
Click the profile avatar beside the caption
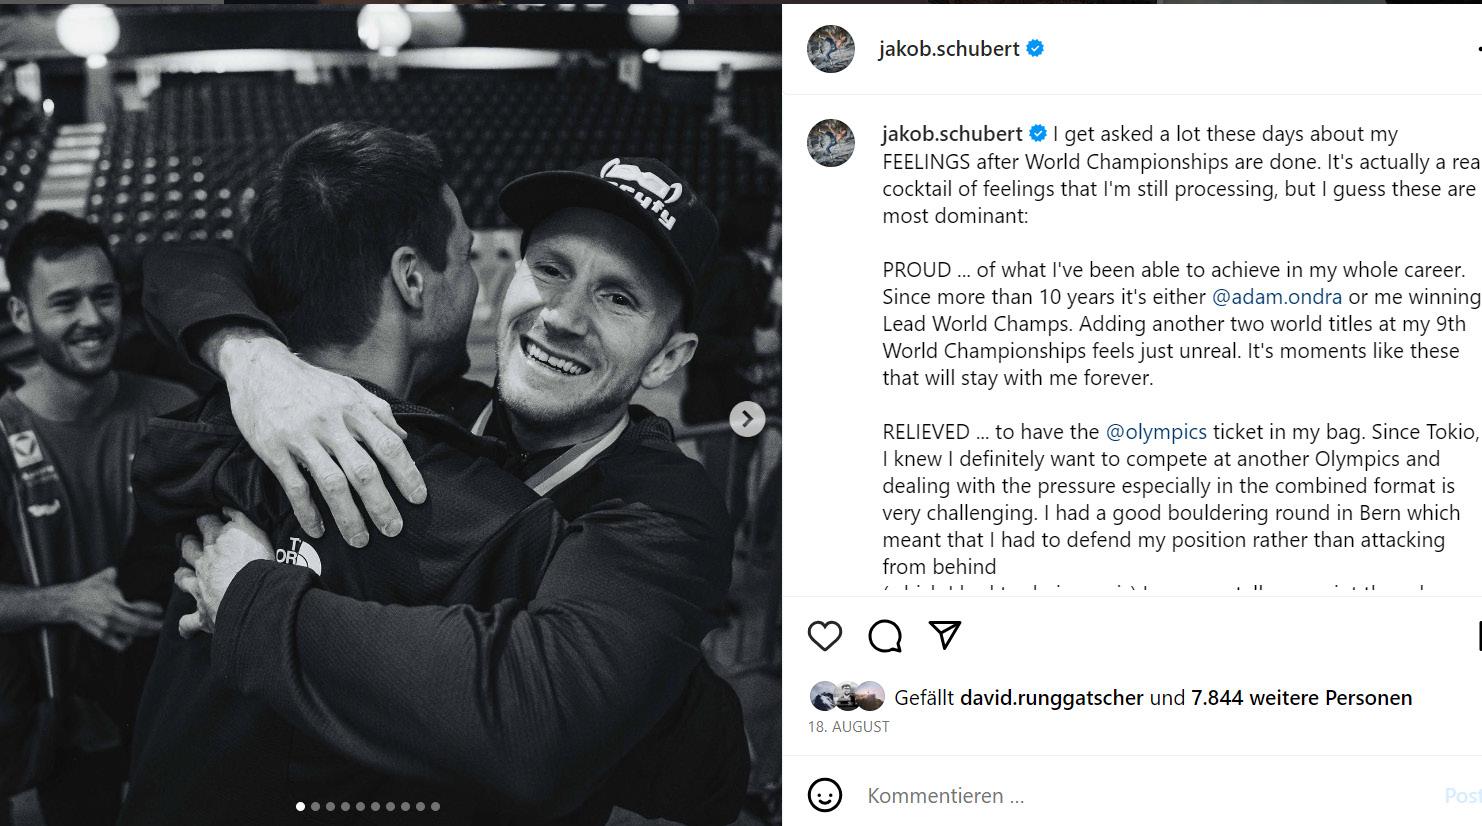[831, 143]
